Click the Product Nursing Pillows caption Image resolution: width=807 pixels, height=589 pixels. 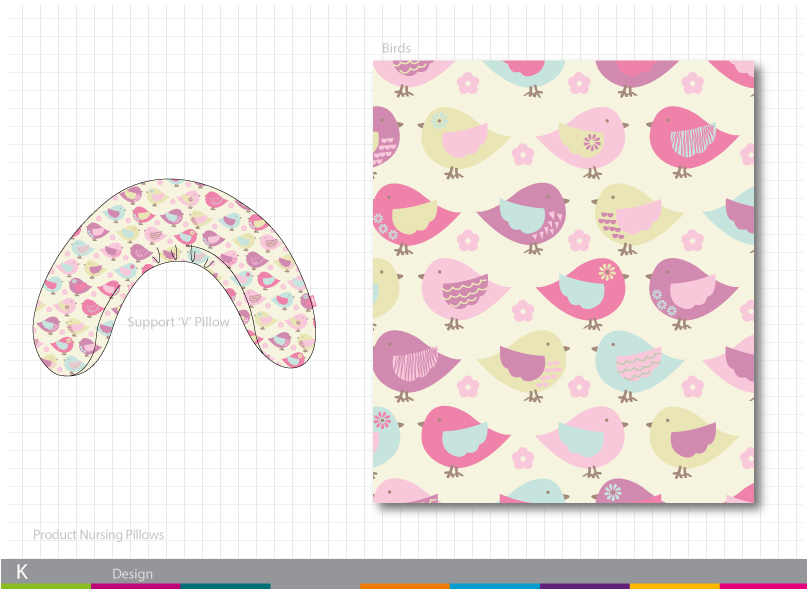pos(98,535)
